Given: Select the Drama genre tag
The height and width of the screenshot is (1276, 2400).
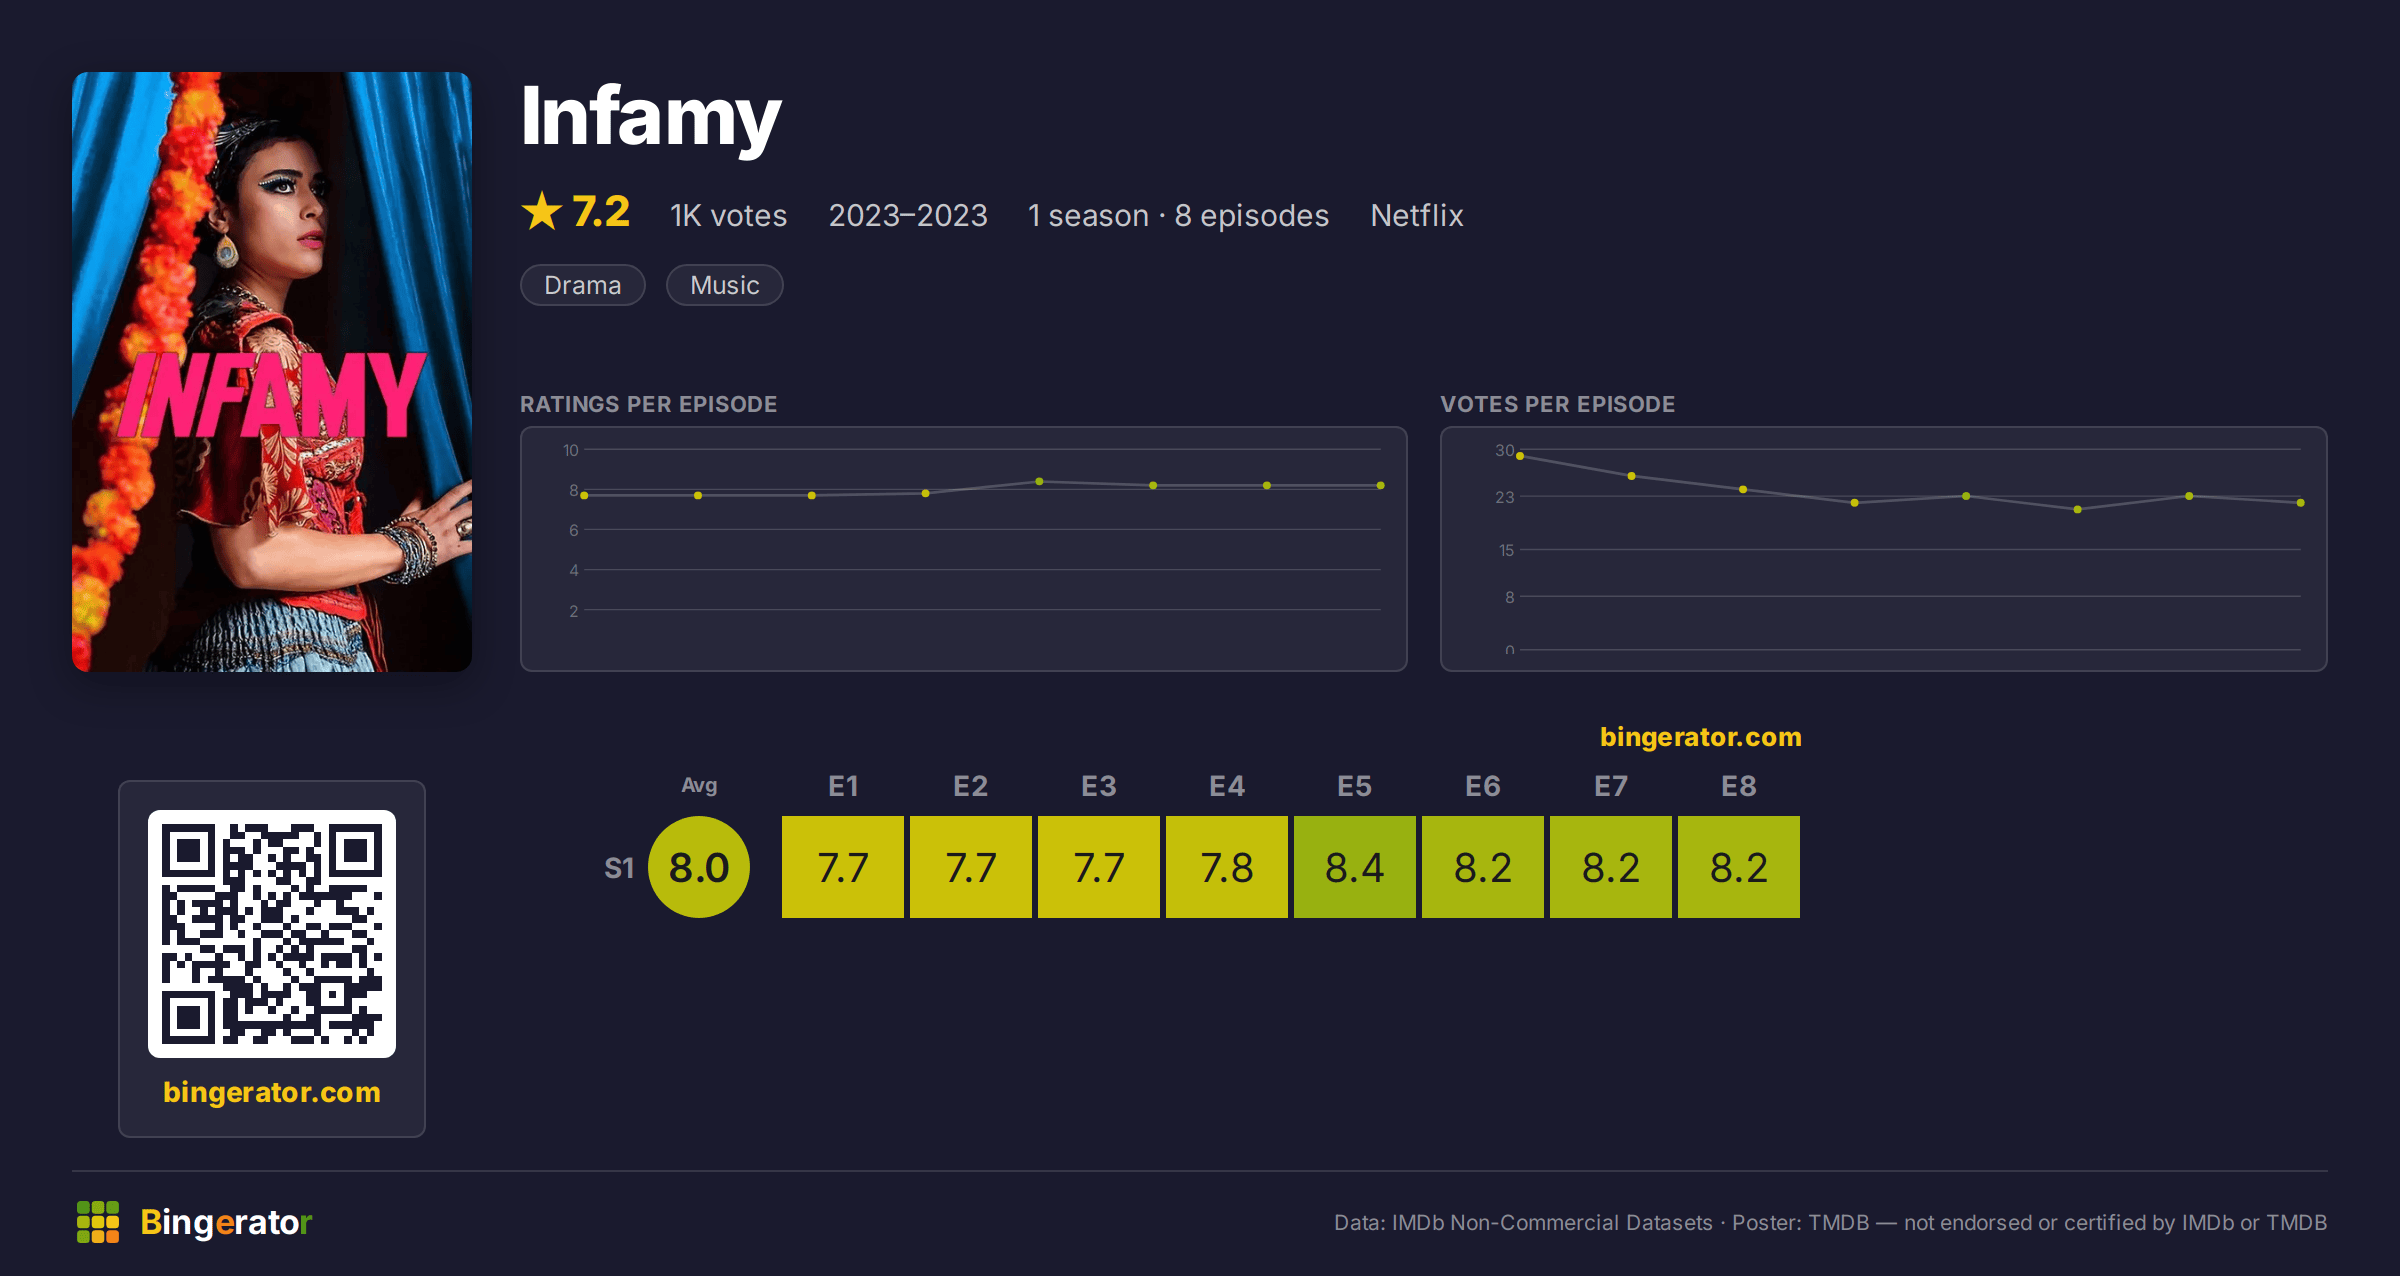Looking at the screenshot, I should (x=583, y=285).
